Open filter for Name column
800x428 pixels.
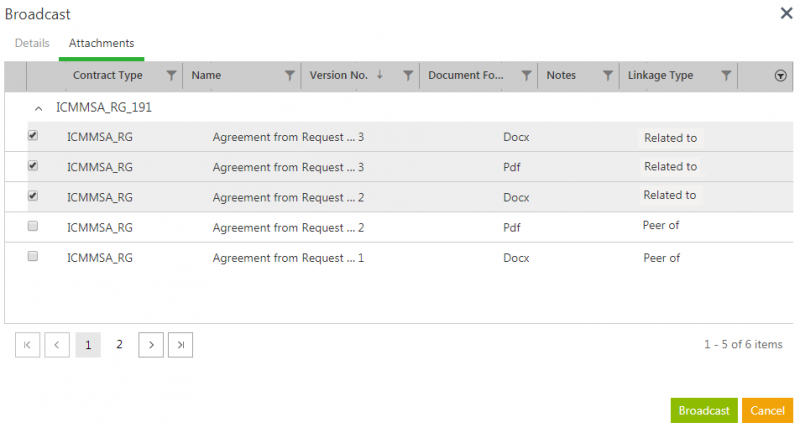click(290, 76)
